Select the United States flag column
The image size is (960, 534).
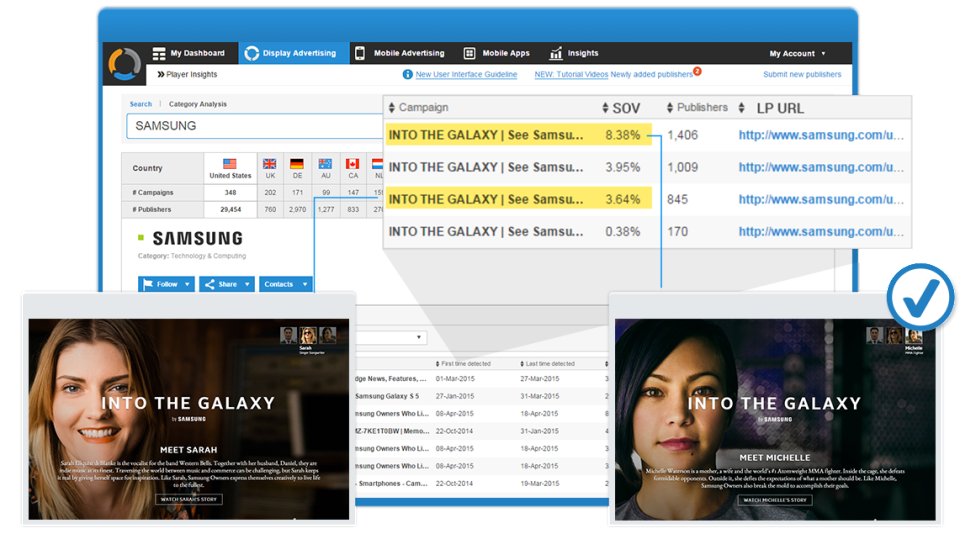click(230, 168)
